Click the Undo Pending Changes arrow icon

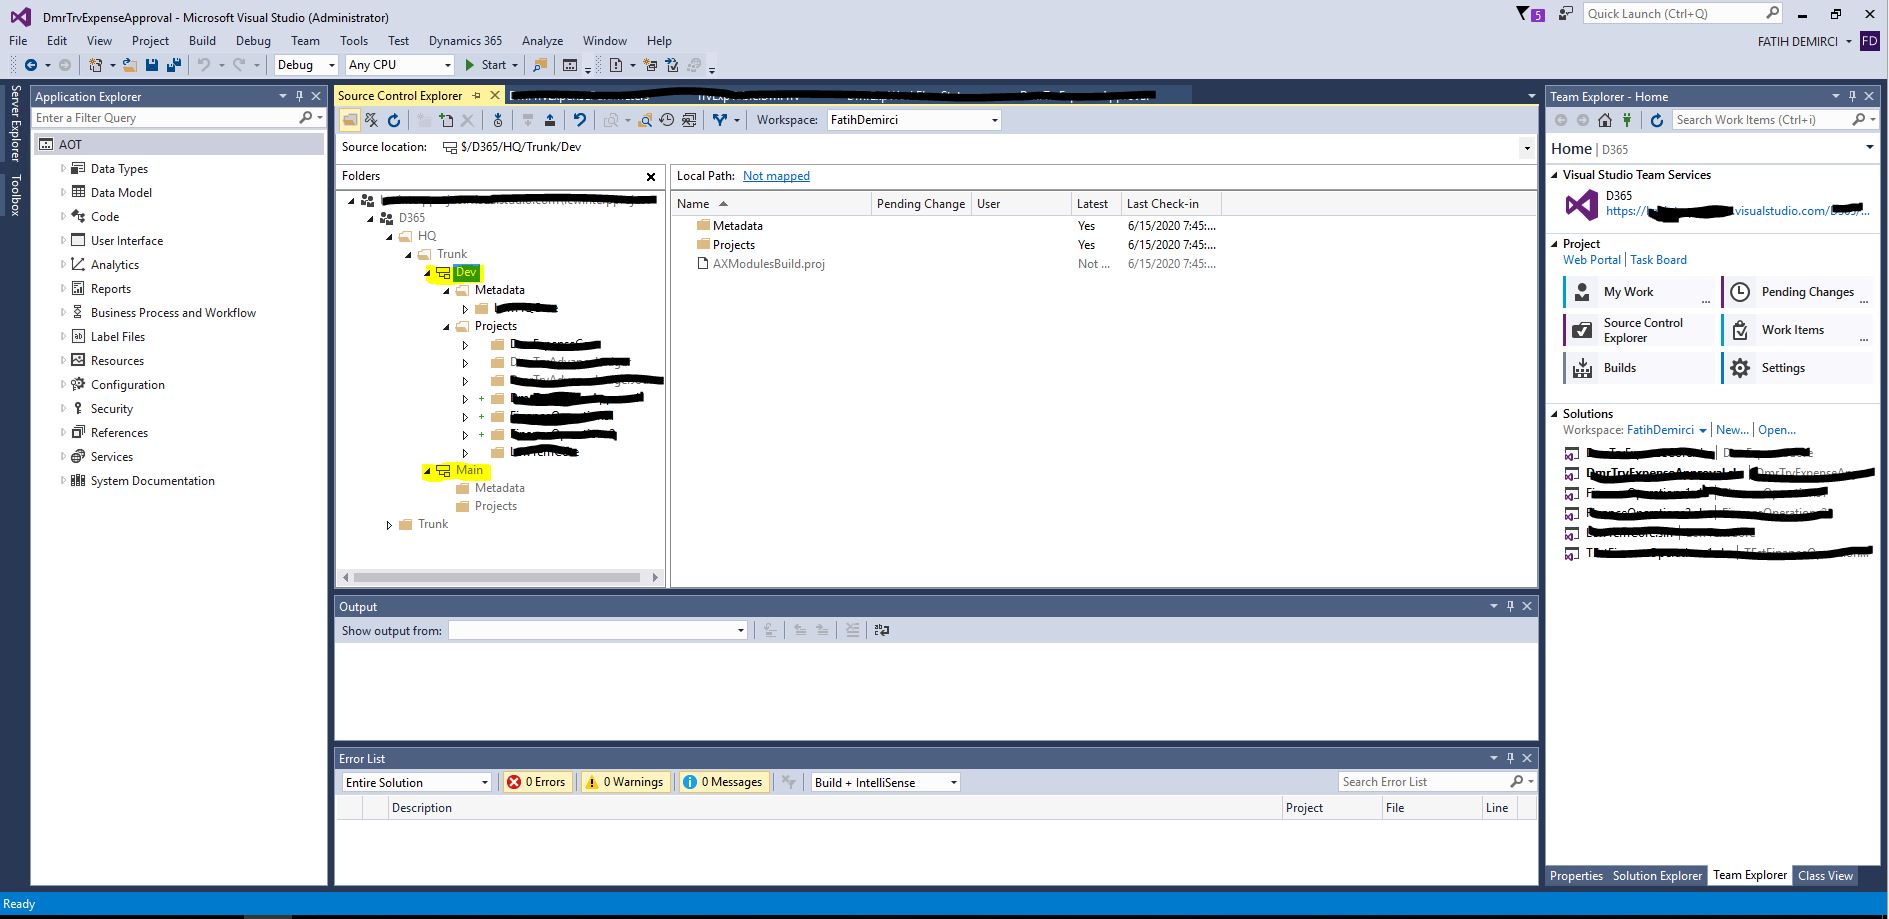pos(579,120)
